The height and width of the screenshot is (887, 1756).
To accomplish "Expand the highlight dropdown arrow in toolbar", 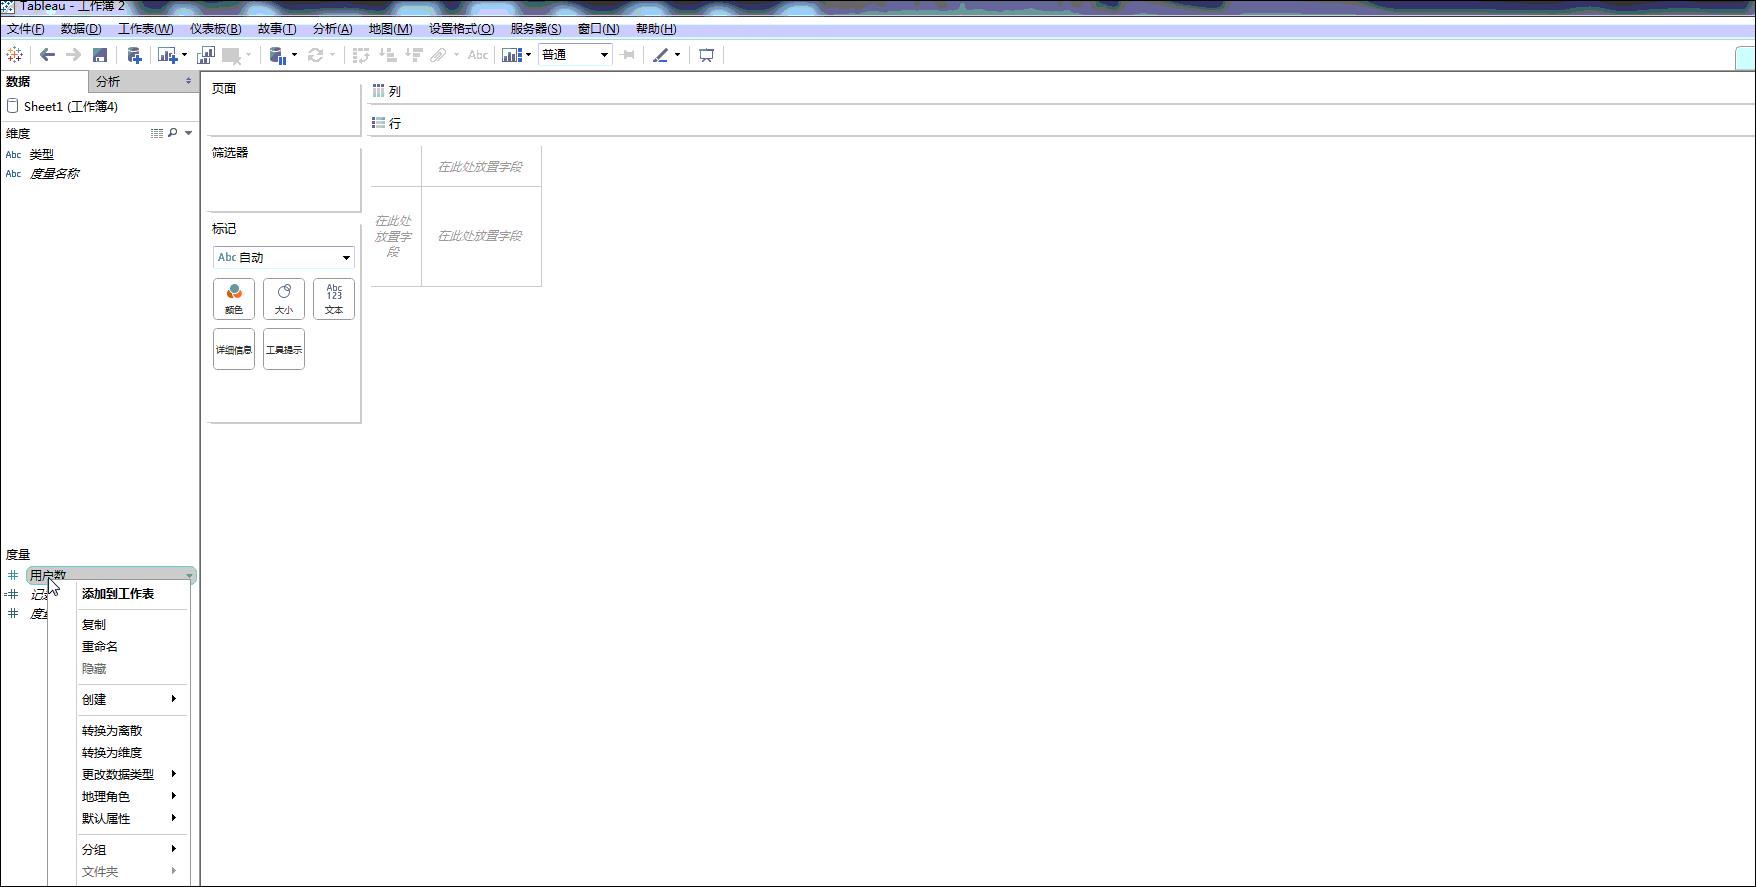I will click(677, 55).
